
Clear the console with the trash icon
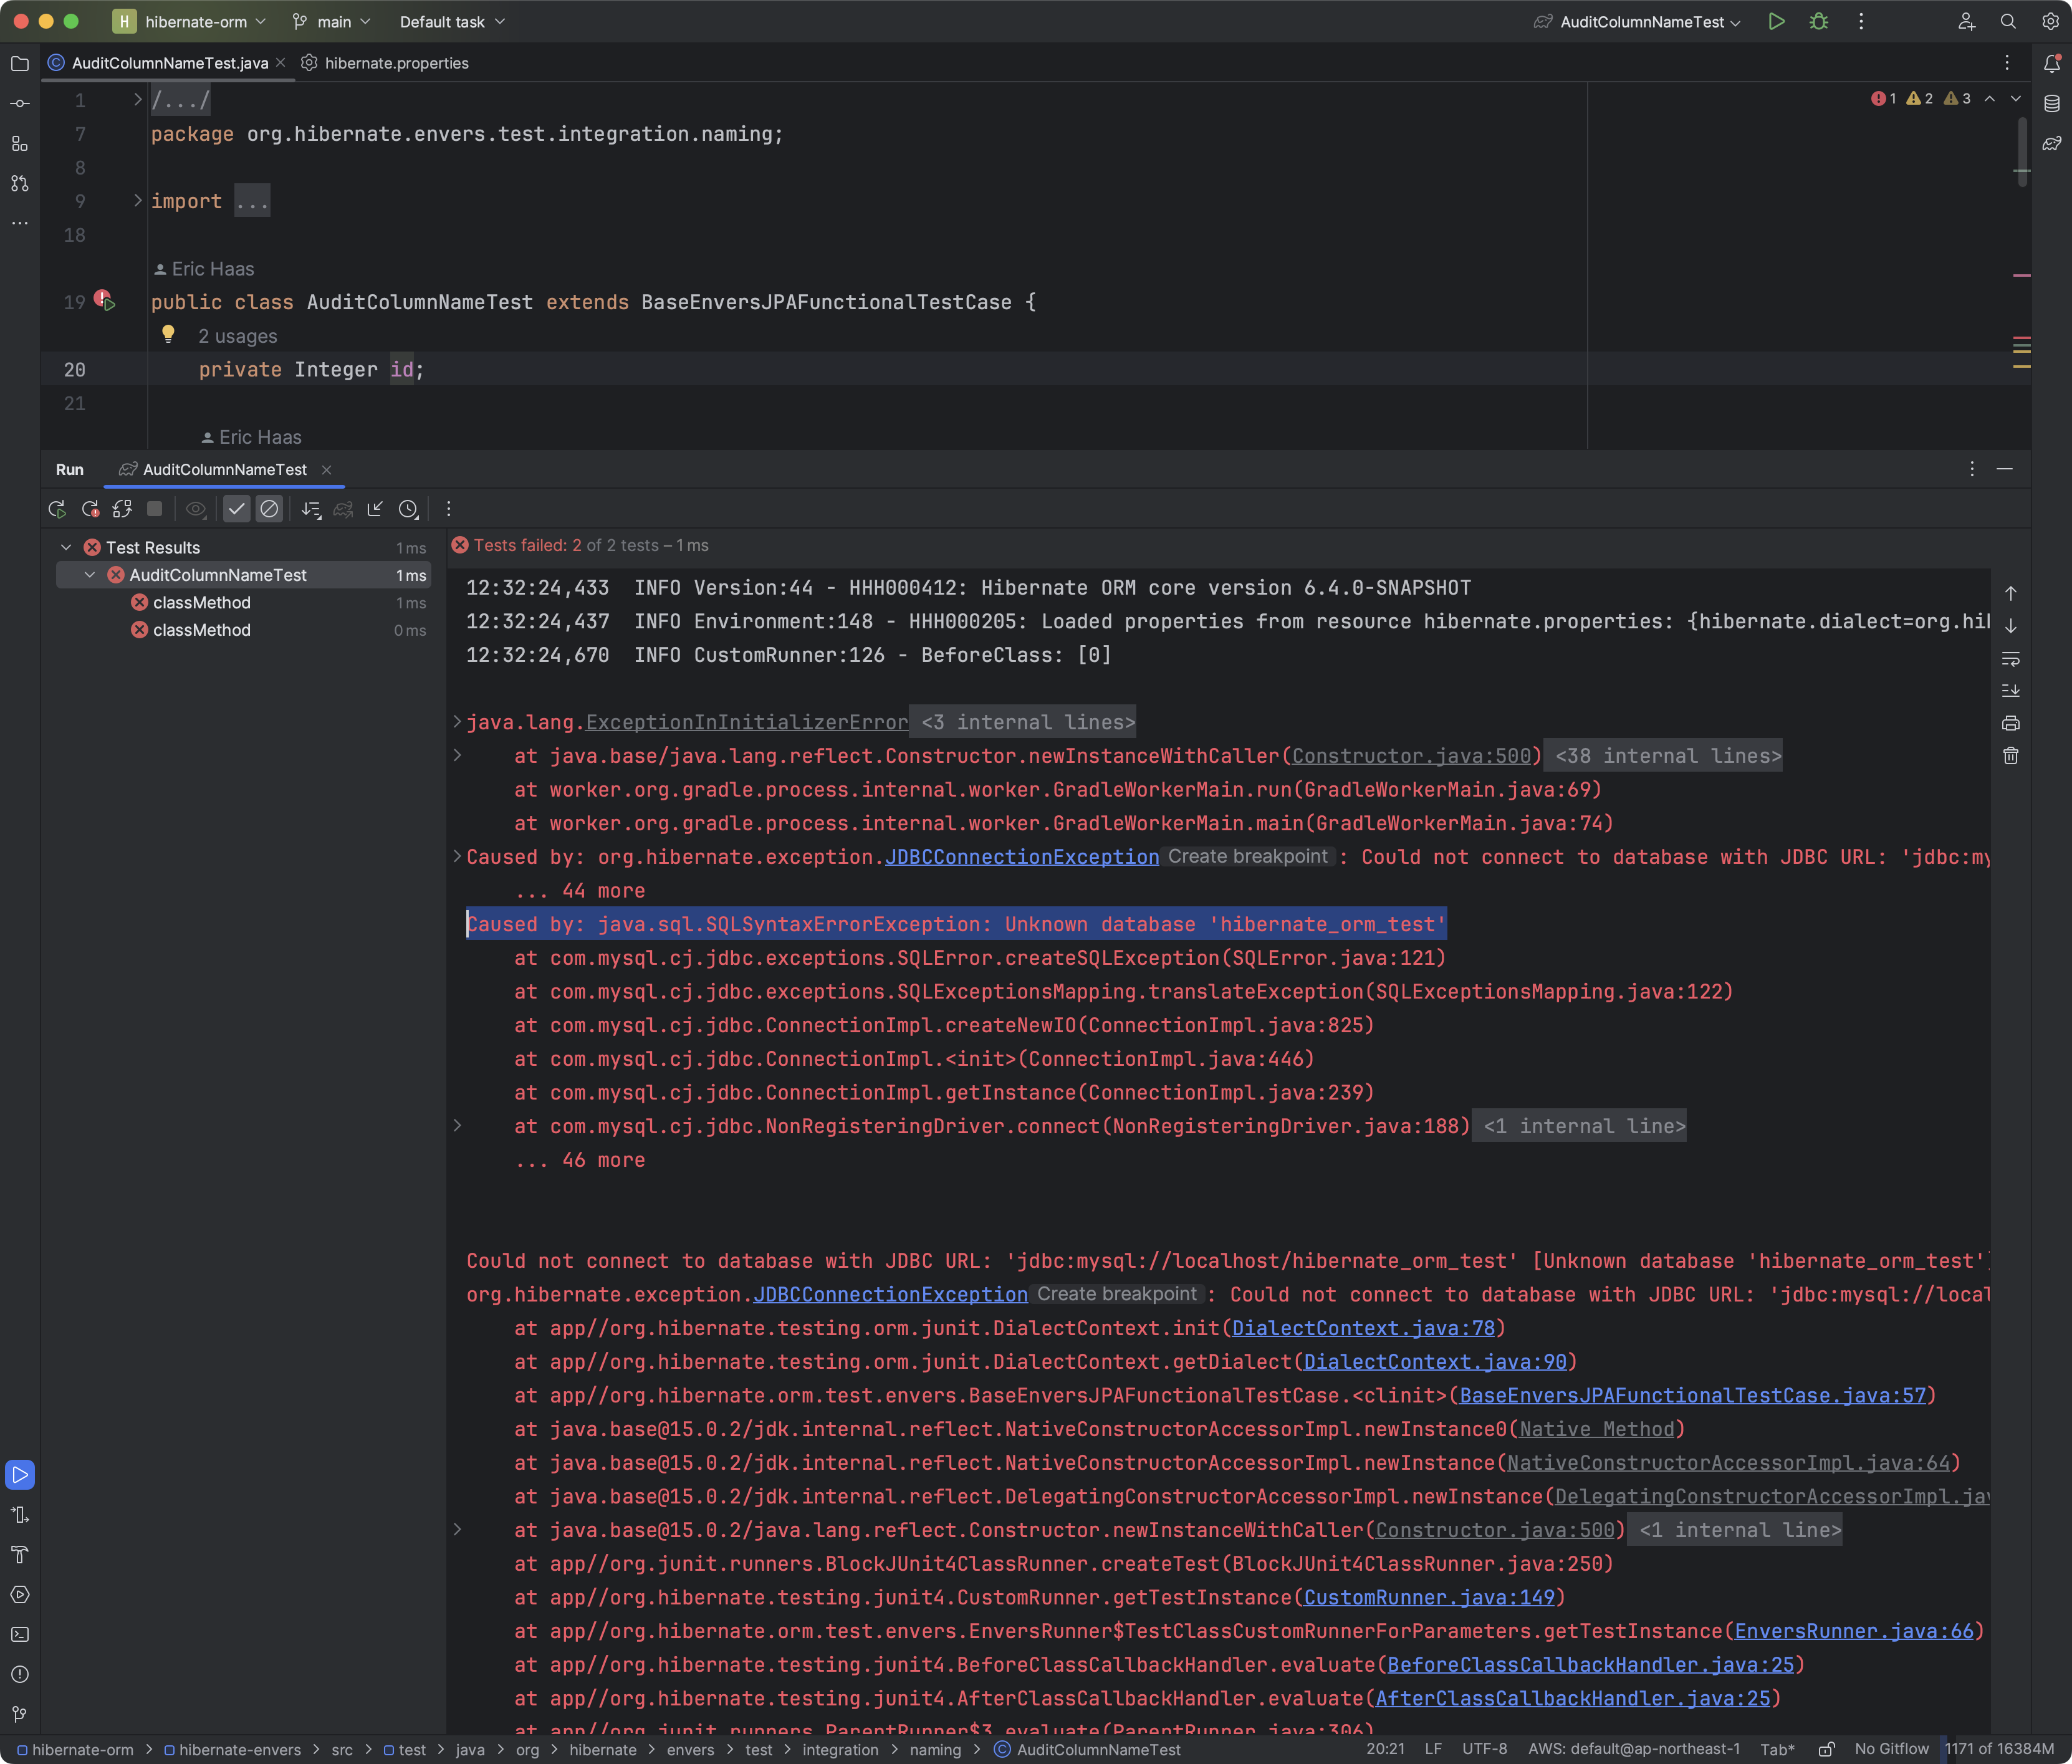2011,756
